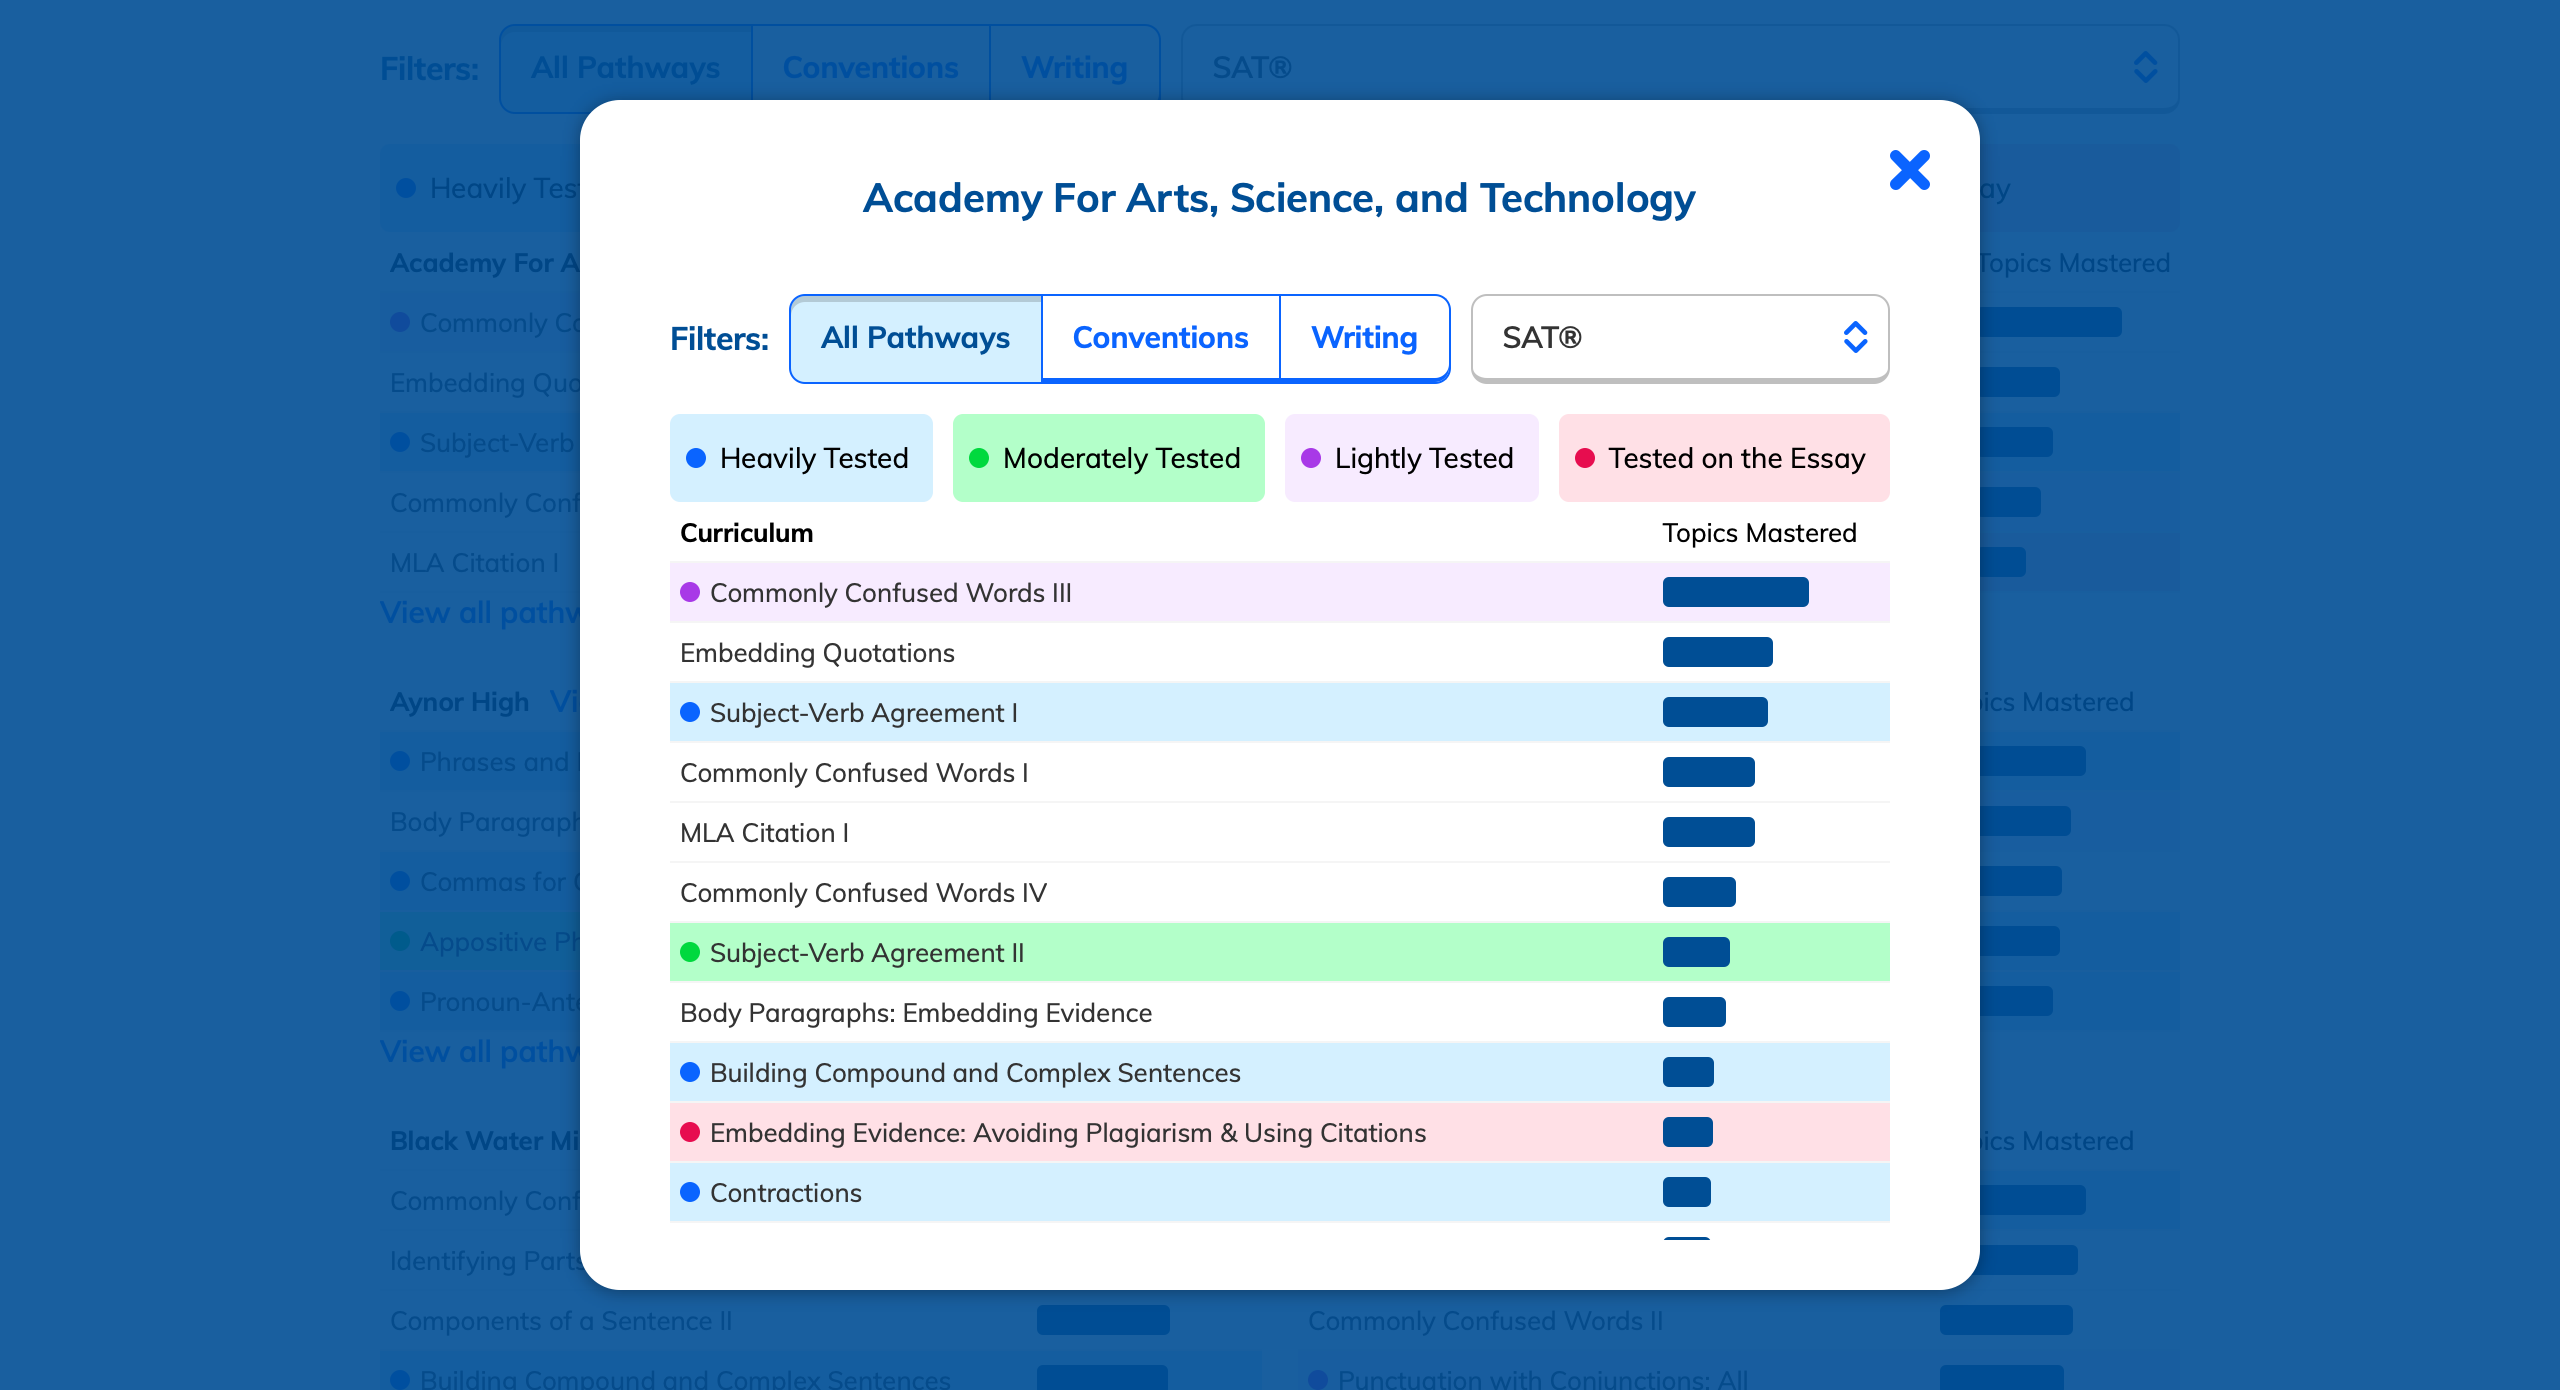Click the Embedding Quotations curriculum row
The image size is (2560, 1390).
817,653
